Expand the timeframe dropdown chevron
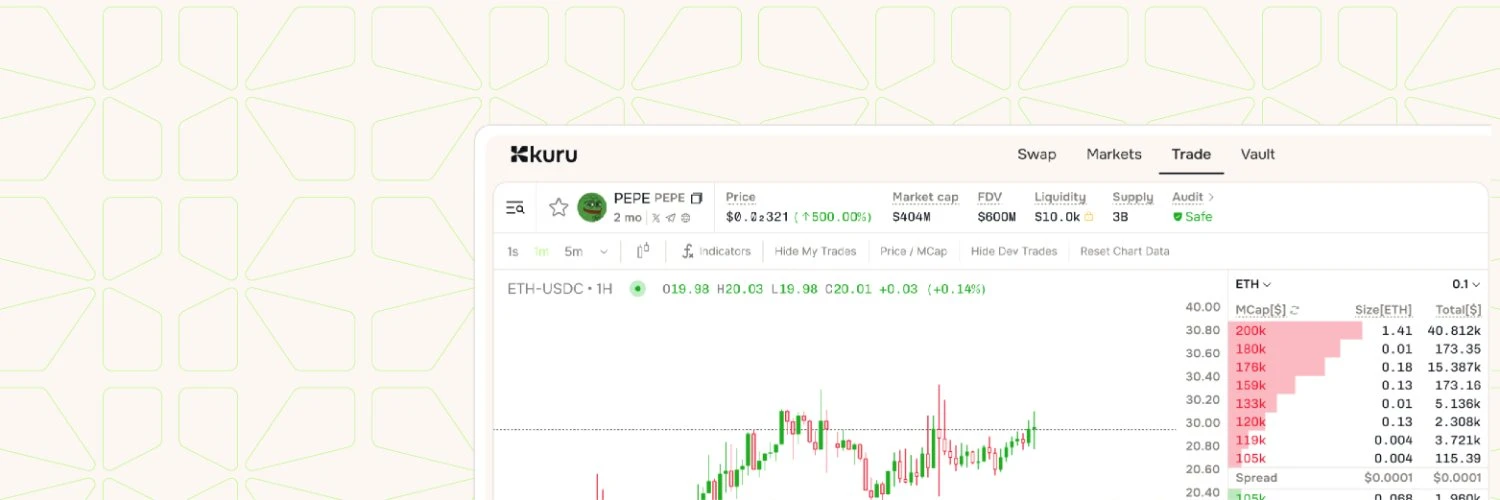The height and width of the screenshot is (500, 1500). 603,252
